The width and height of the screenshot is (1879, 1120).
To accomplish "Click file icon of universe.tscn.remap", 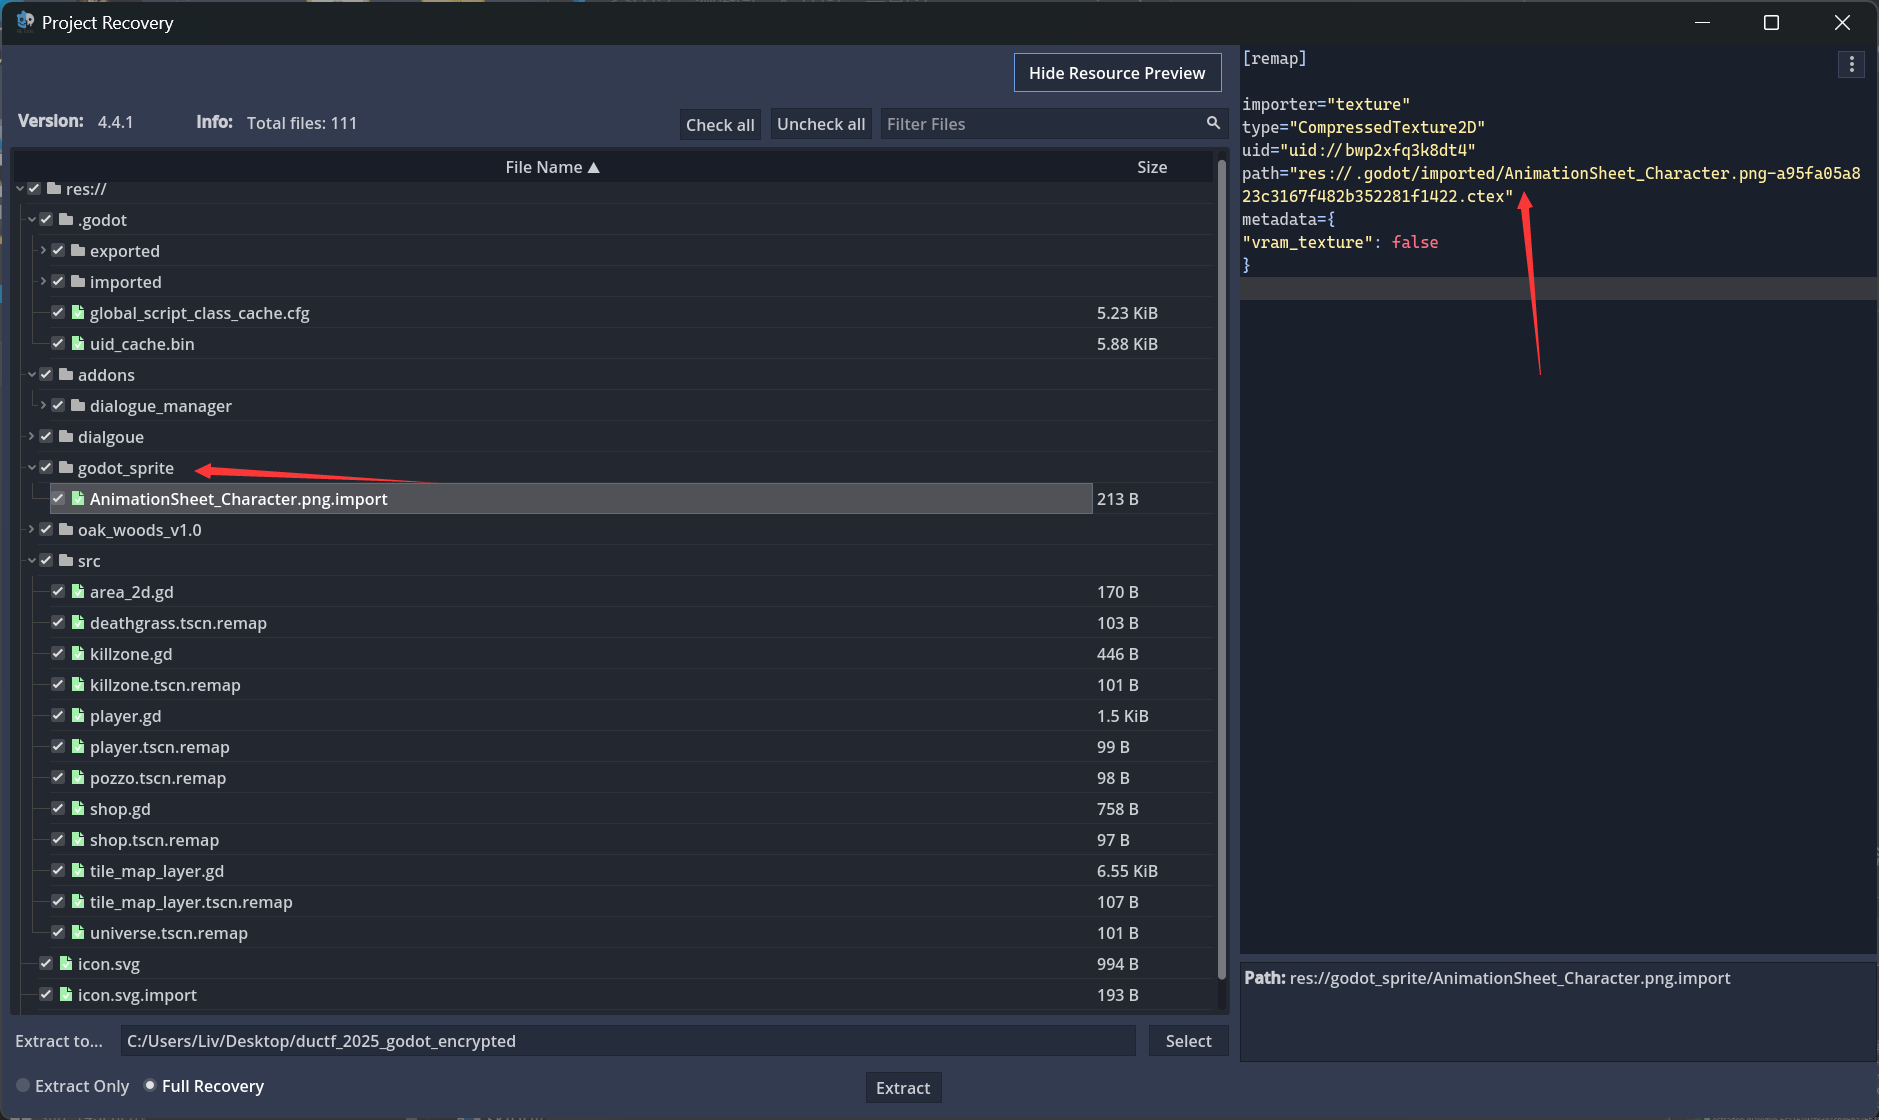I will pos(78,932).
